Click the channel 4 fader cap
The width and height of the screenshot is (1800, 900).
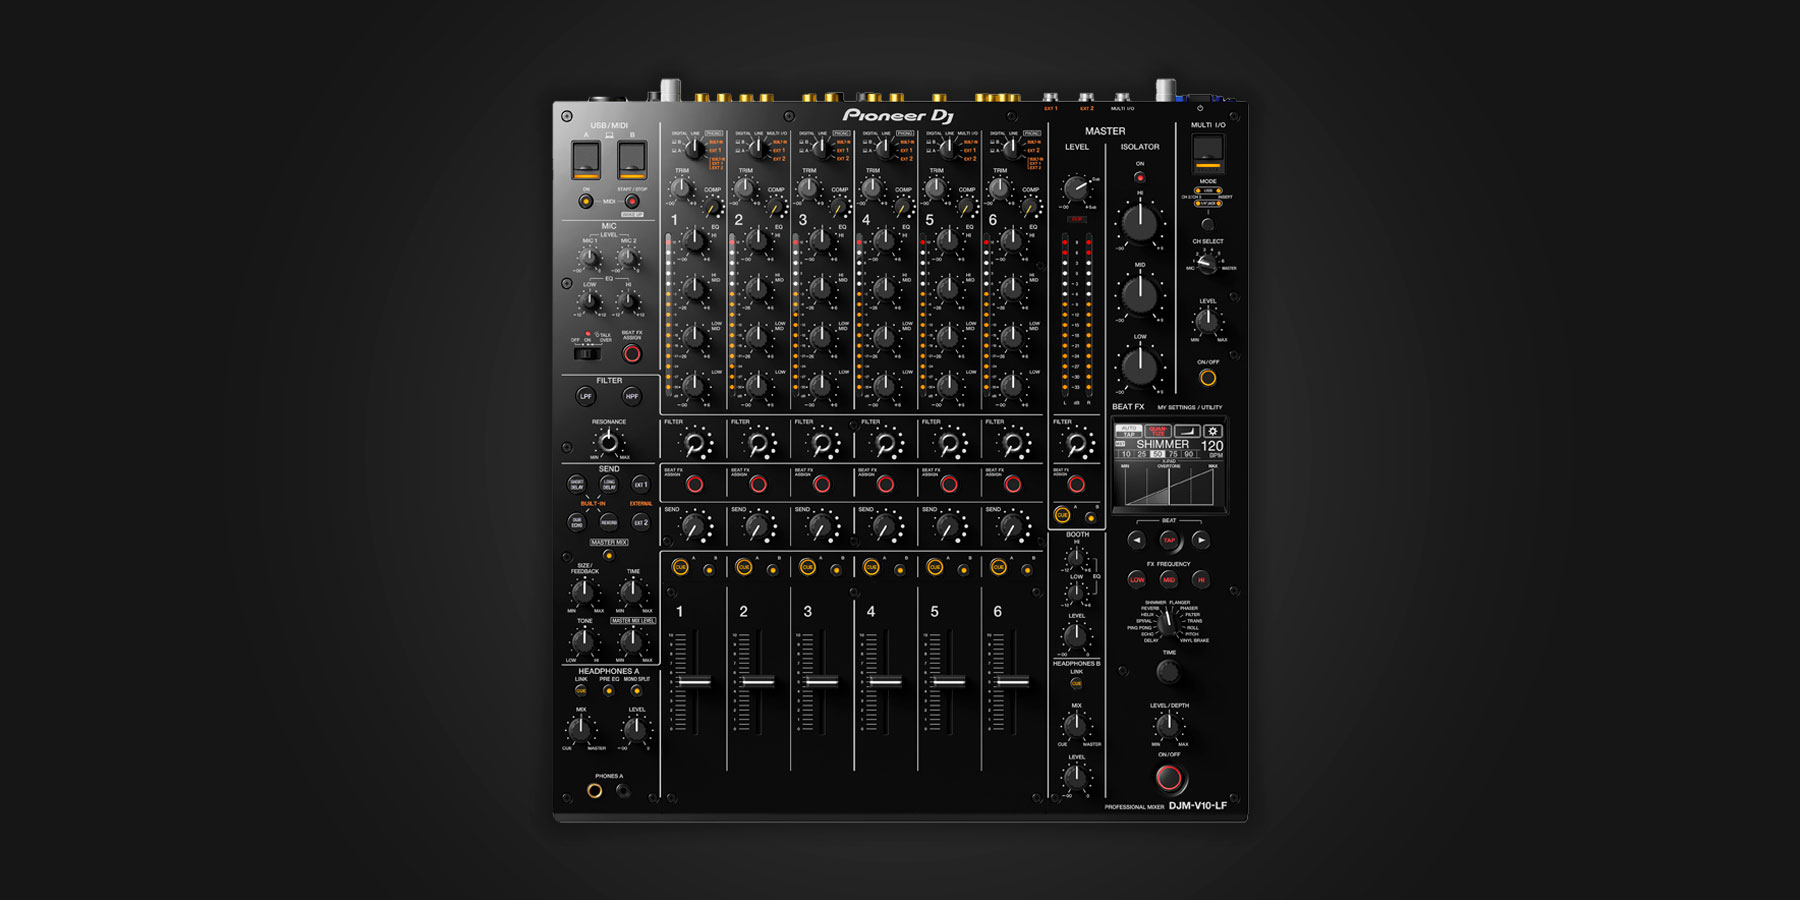pyautogui.click(x=885, y=681)
